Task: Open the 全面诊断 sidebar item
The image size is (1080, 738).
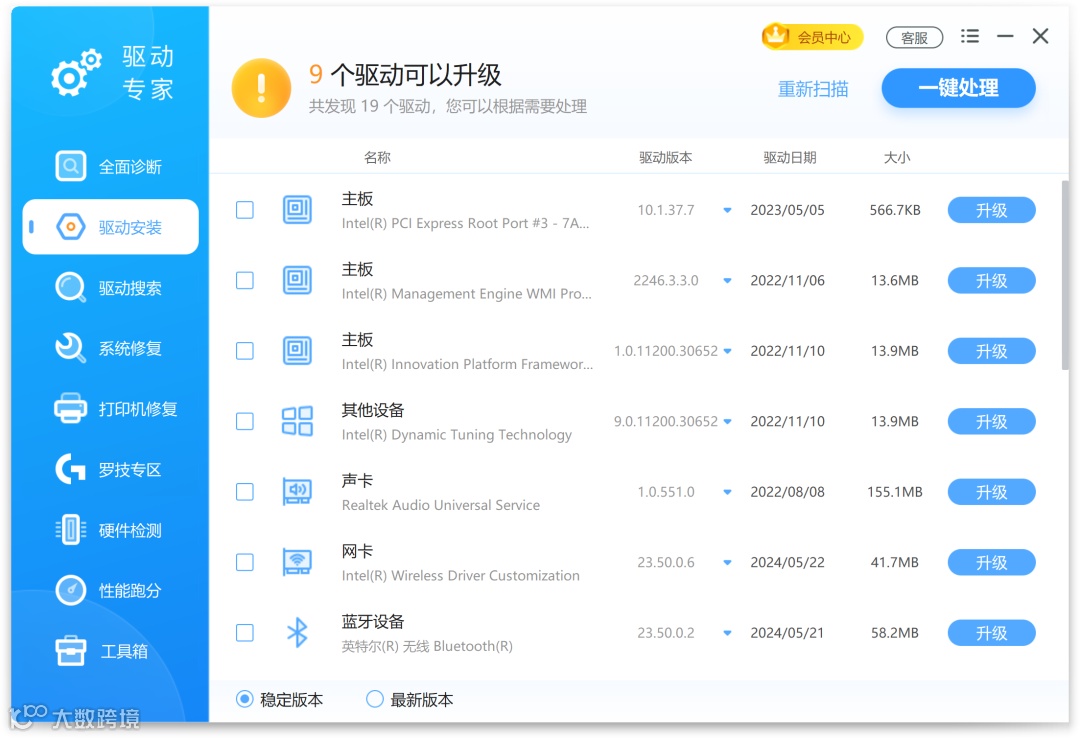Action: coord(110,166)
